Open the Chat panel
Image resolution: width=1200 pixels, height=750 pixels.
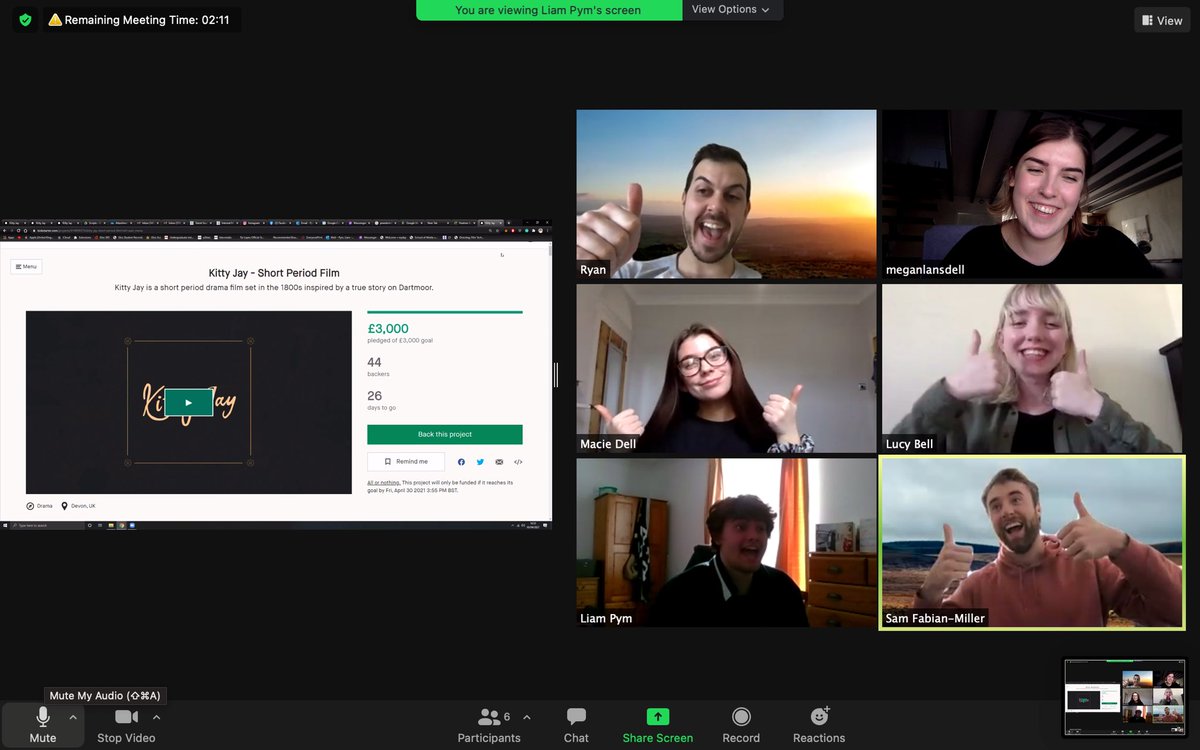click(576, 725)
